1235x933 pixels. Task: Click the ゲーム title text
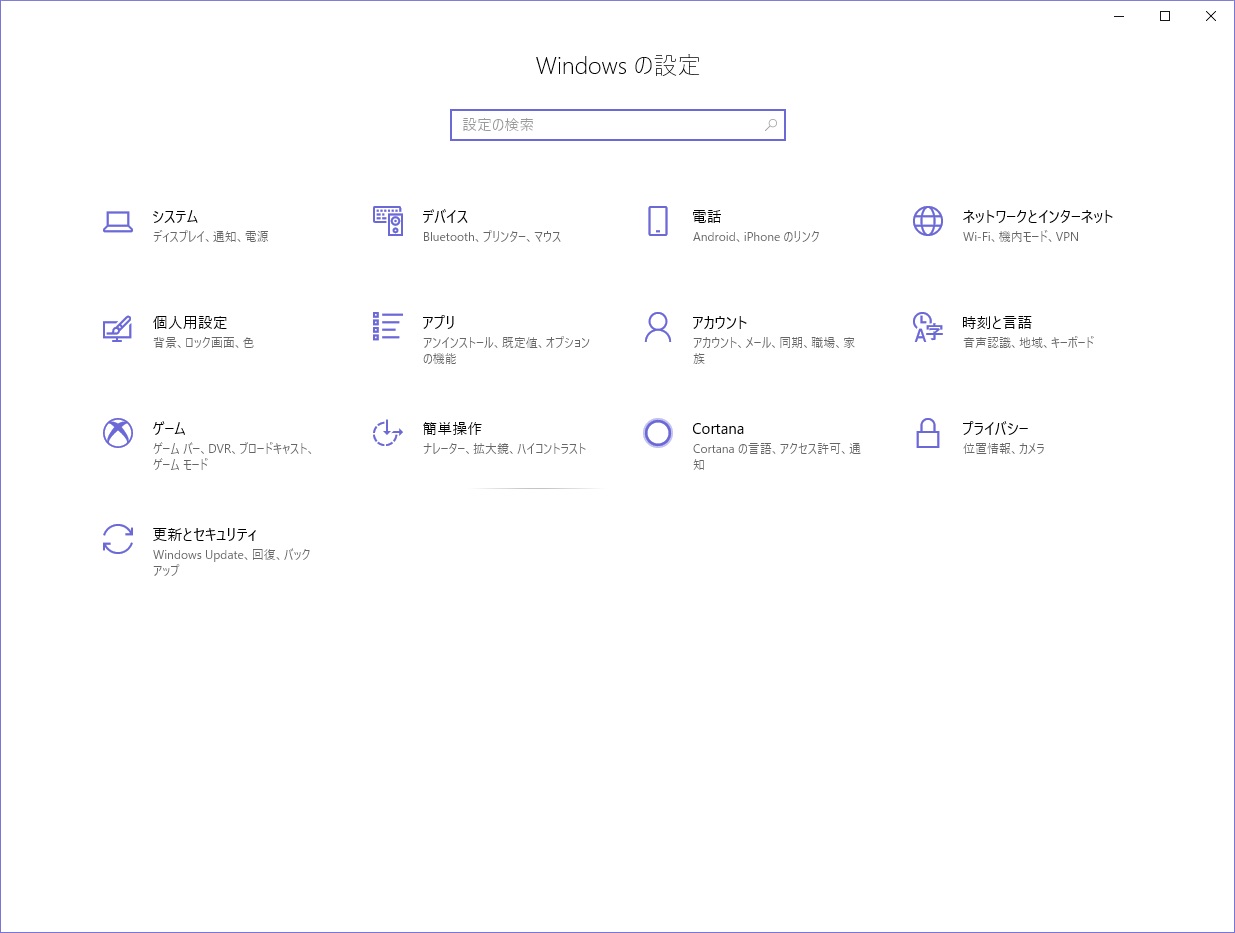point(169,428)
